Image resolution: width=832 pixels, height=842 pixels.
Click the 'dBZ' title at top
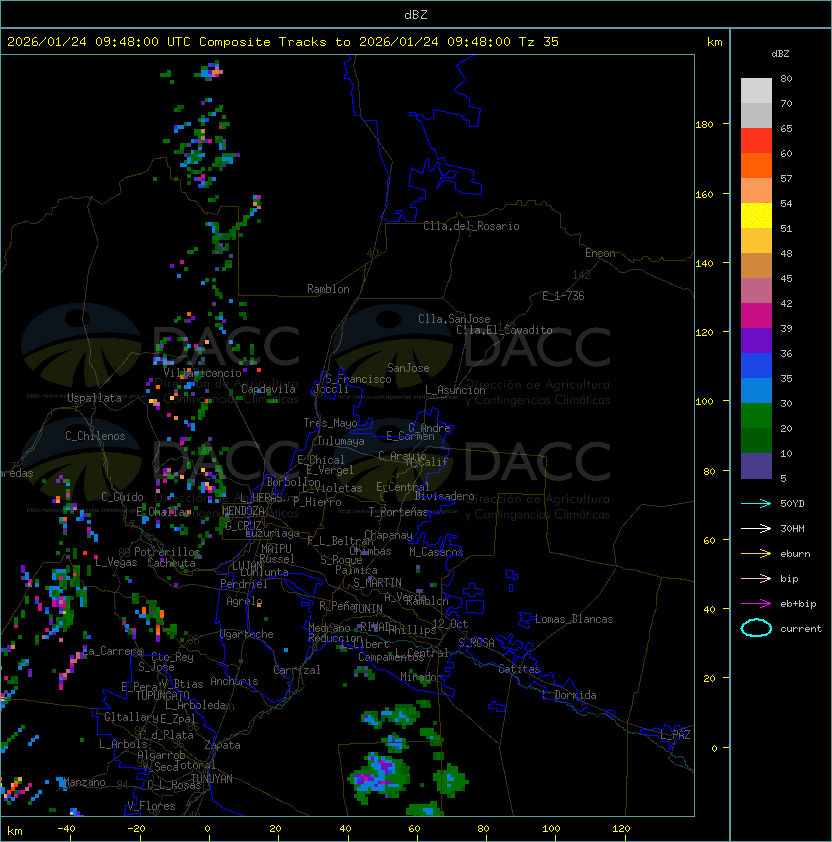416,14
